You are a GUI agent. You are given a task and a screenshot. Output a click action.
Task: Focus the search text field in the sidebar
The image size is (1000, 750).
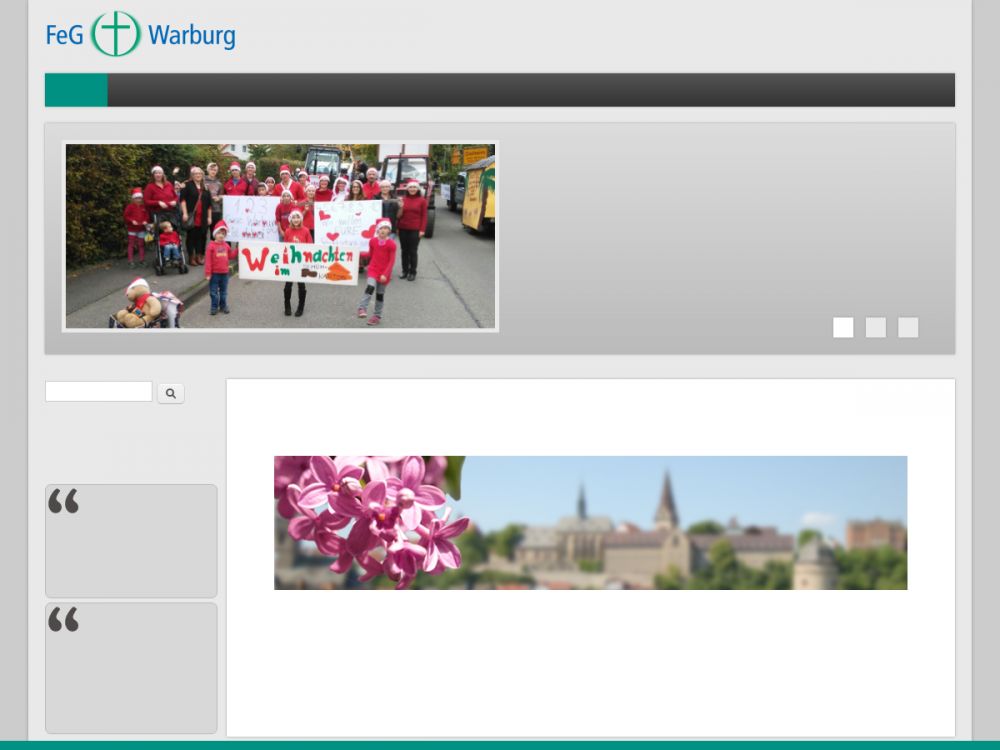pyautogui.click(x=98, y=392)
